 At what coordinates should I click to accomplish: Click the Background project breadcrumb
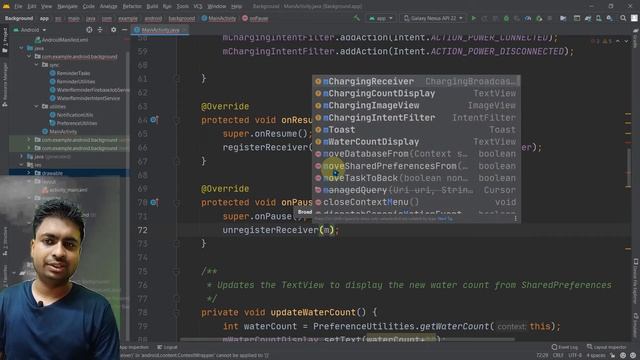click(x=19, y=18)
